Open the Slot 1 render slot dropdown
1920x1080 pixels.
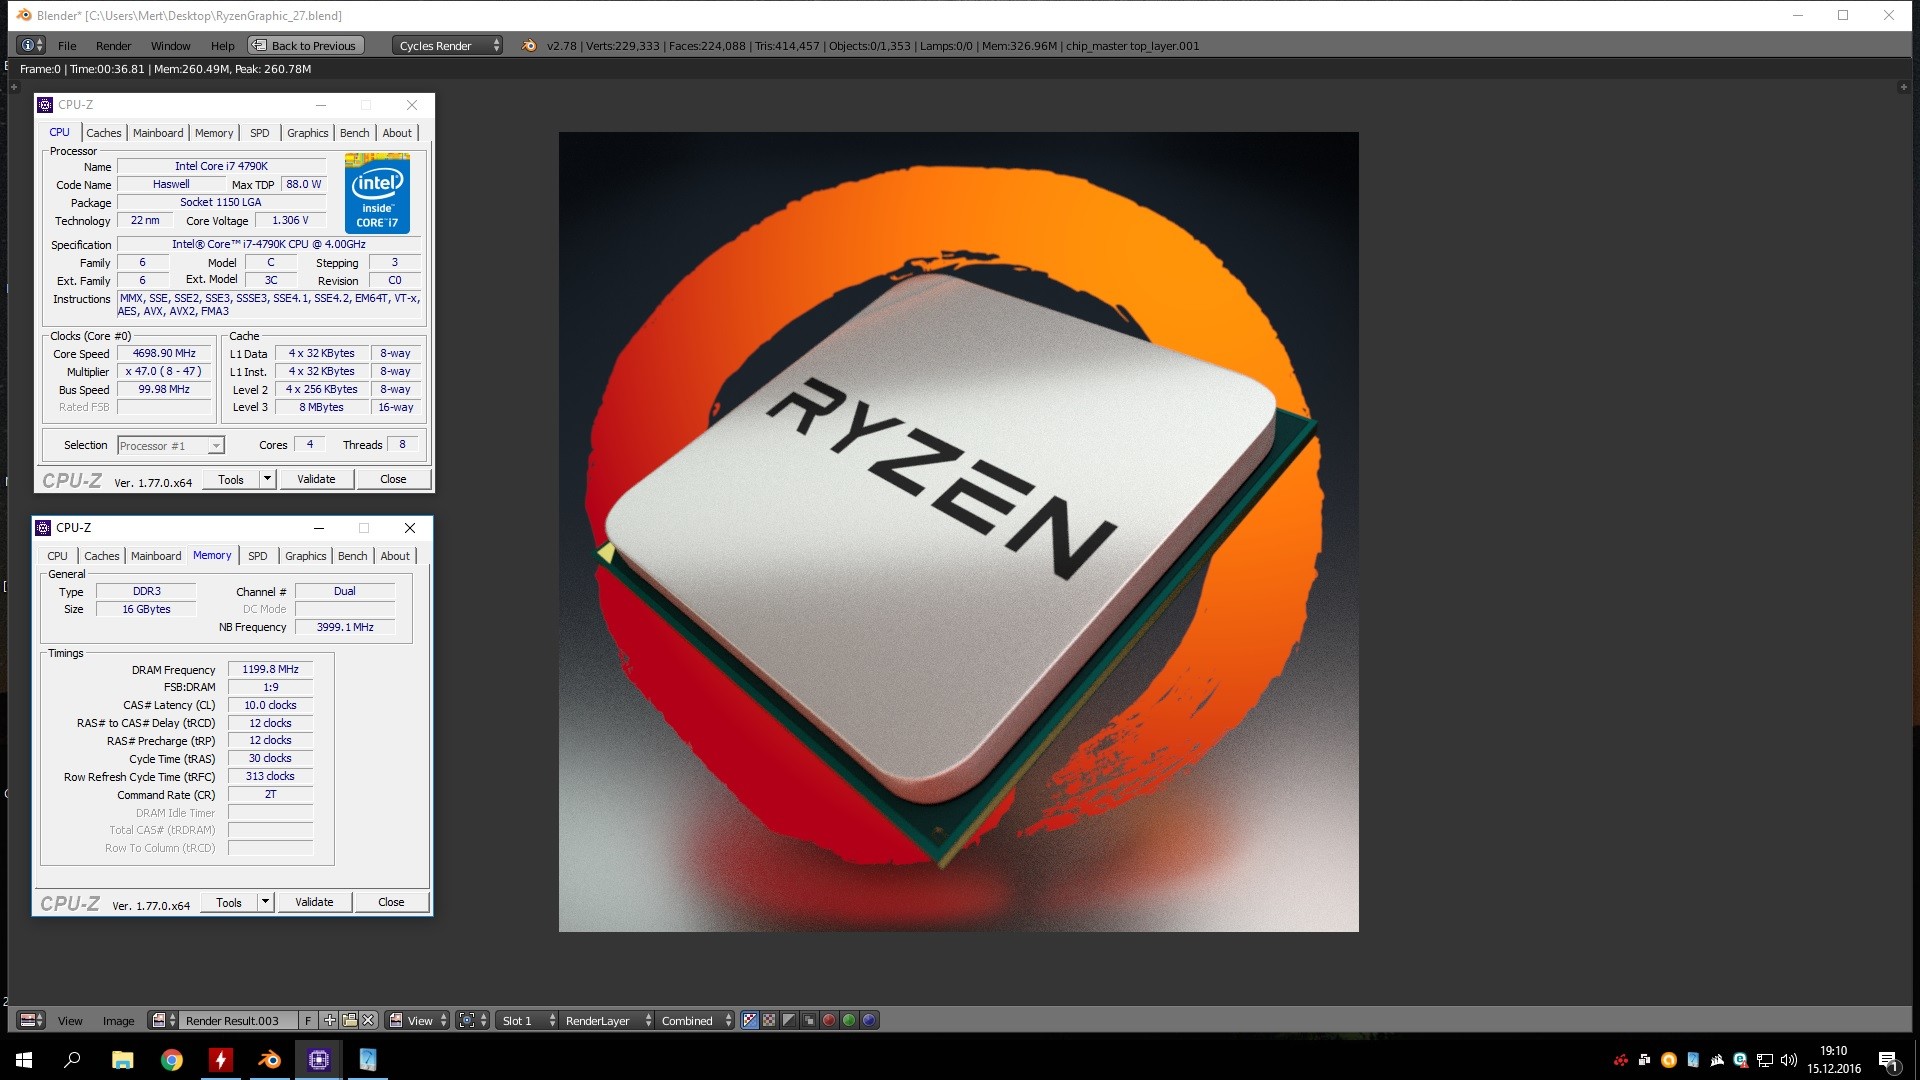coord(527,1021)
